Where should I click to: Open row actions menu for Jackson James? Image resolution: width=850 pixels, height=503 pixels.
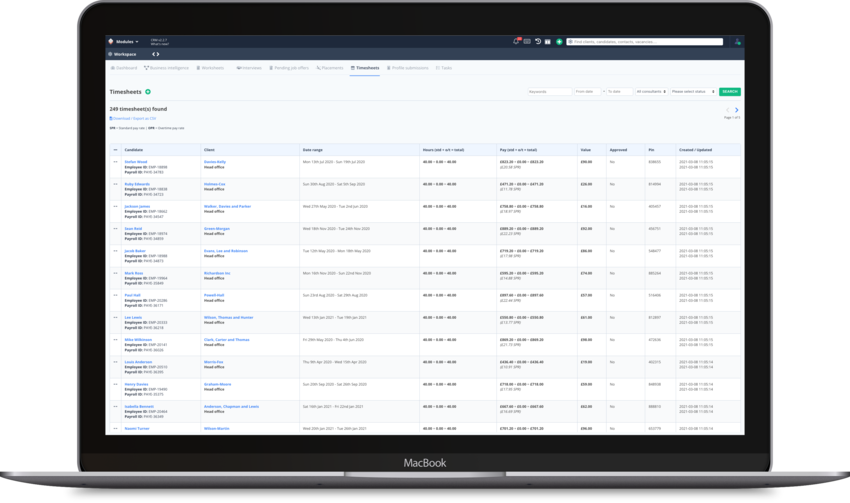click(115, 206)
